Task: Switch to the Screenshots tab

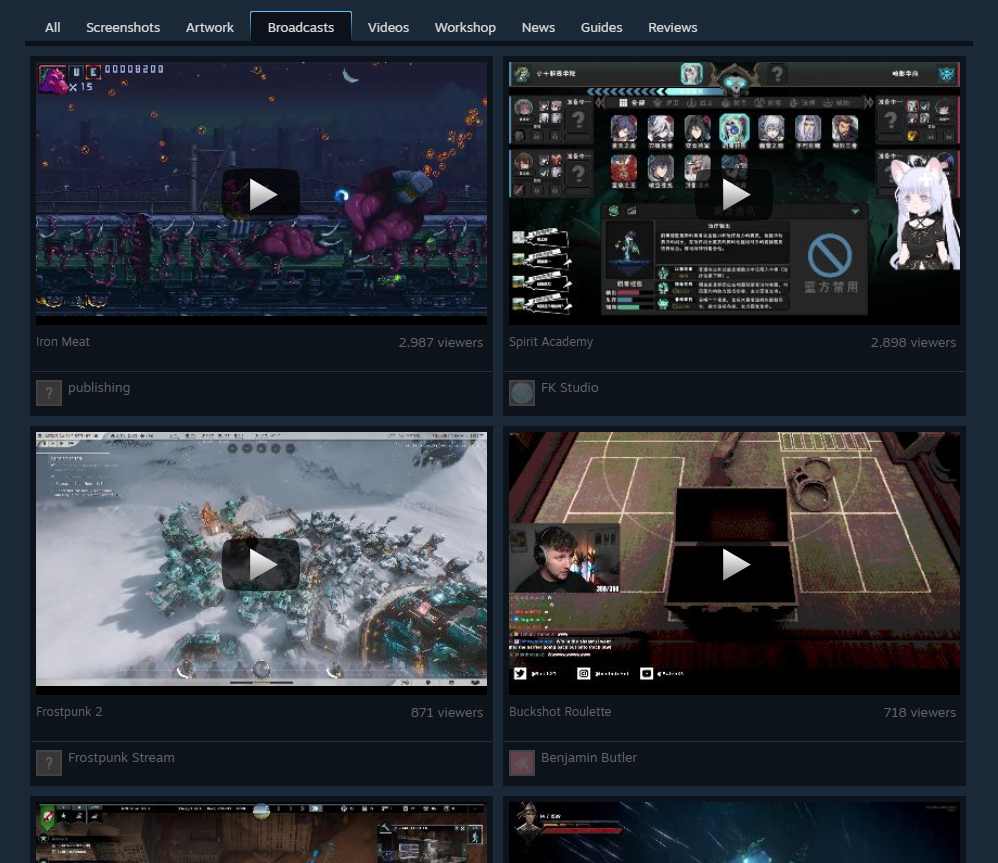Action: (x=123, y=27)
